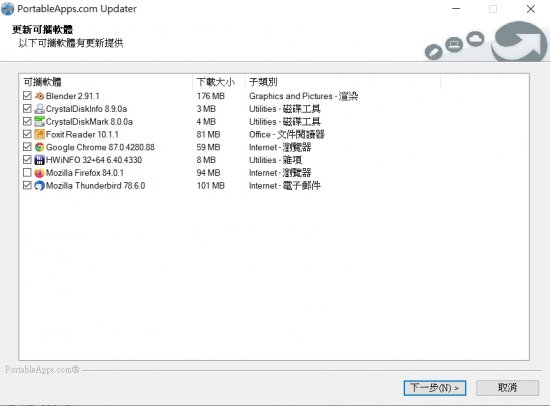The height and width of the screenshot is (406, 550).
Task: Uncheck the CrystalDiskInfo 8.9.0a checkbox
Action: point(27,108)
